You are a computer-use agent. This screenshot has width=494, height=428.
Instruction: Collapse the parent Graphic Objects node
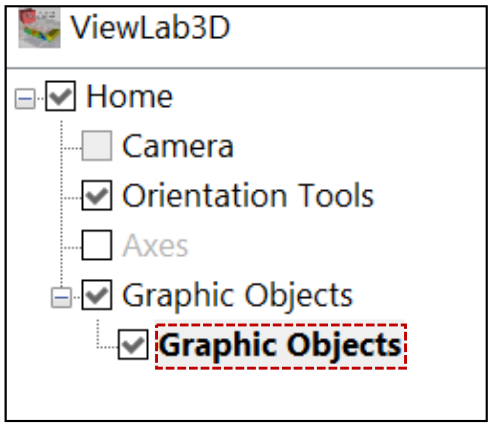point(61,298)
